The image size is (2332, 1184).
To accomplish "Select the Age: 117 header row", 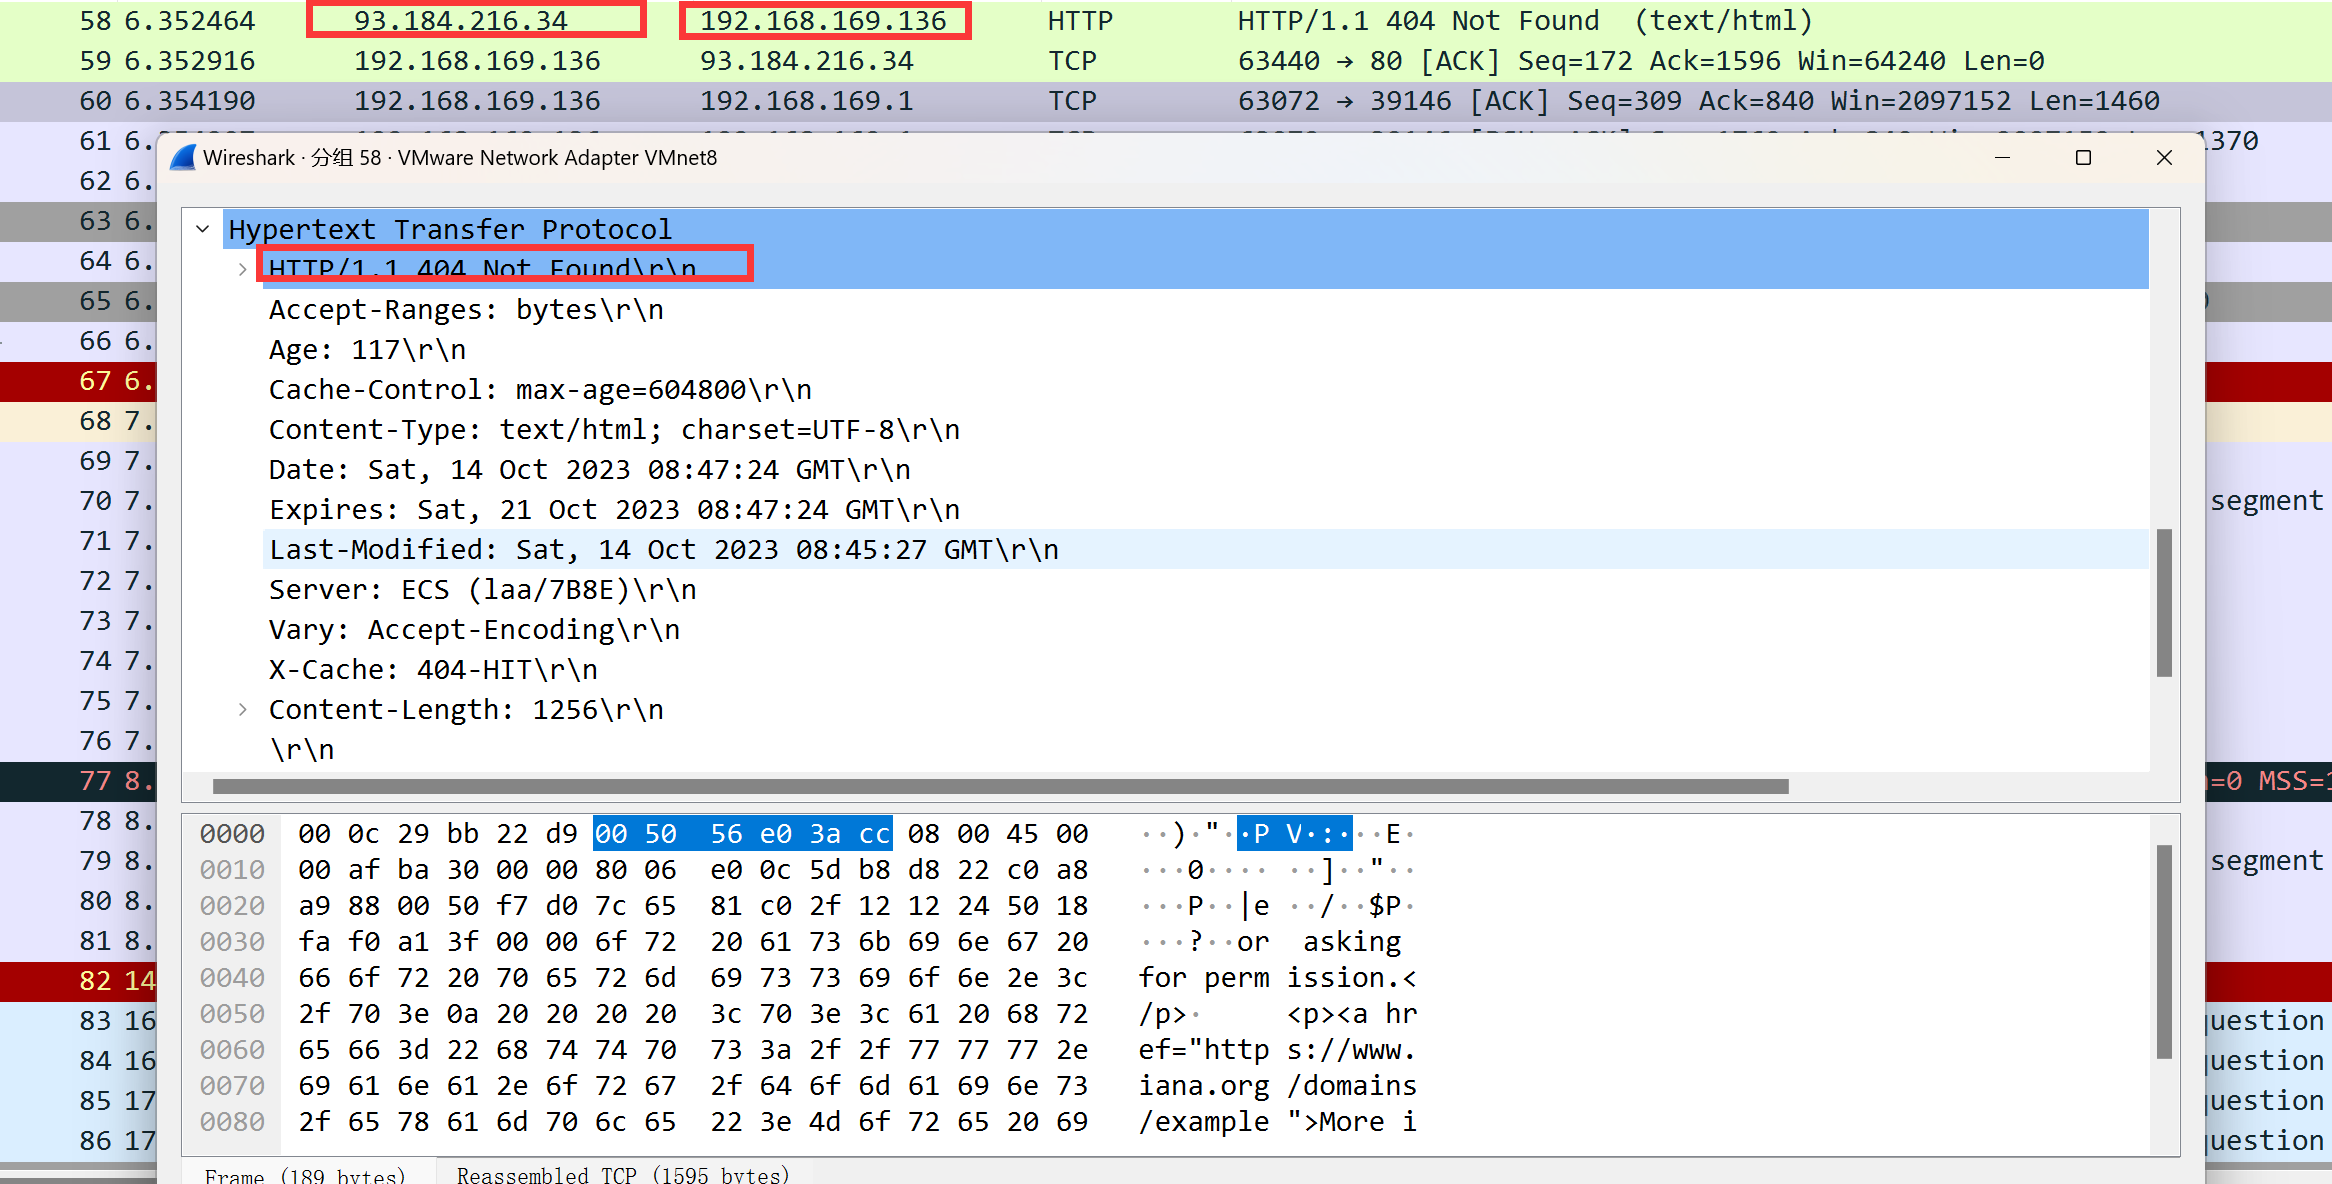I will click(1205, 349).
